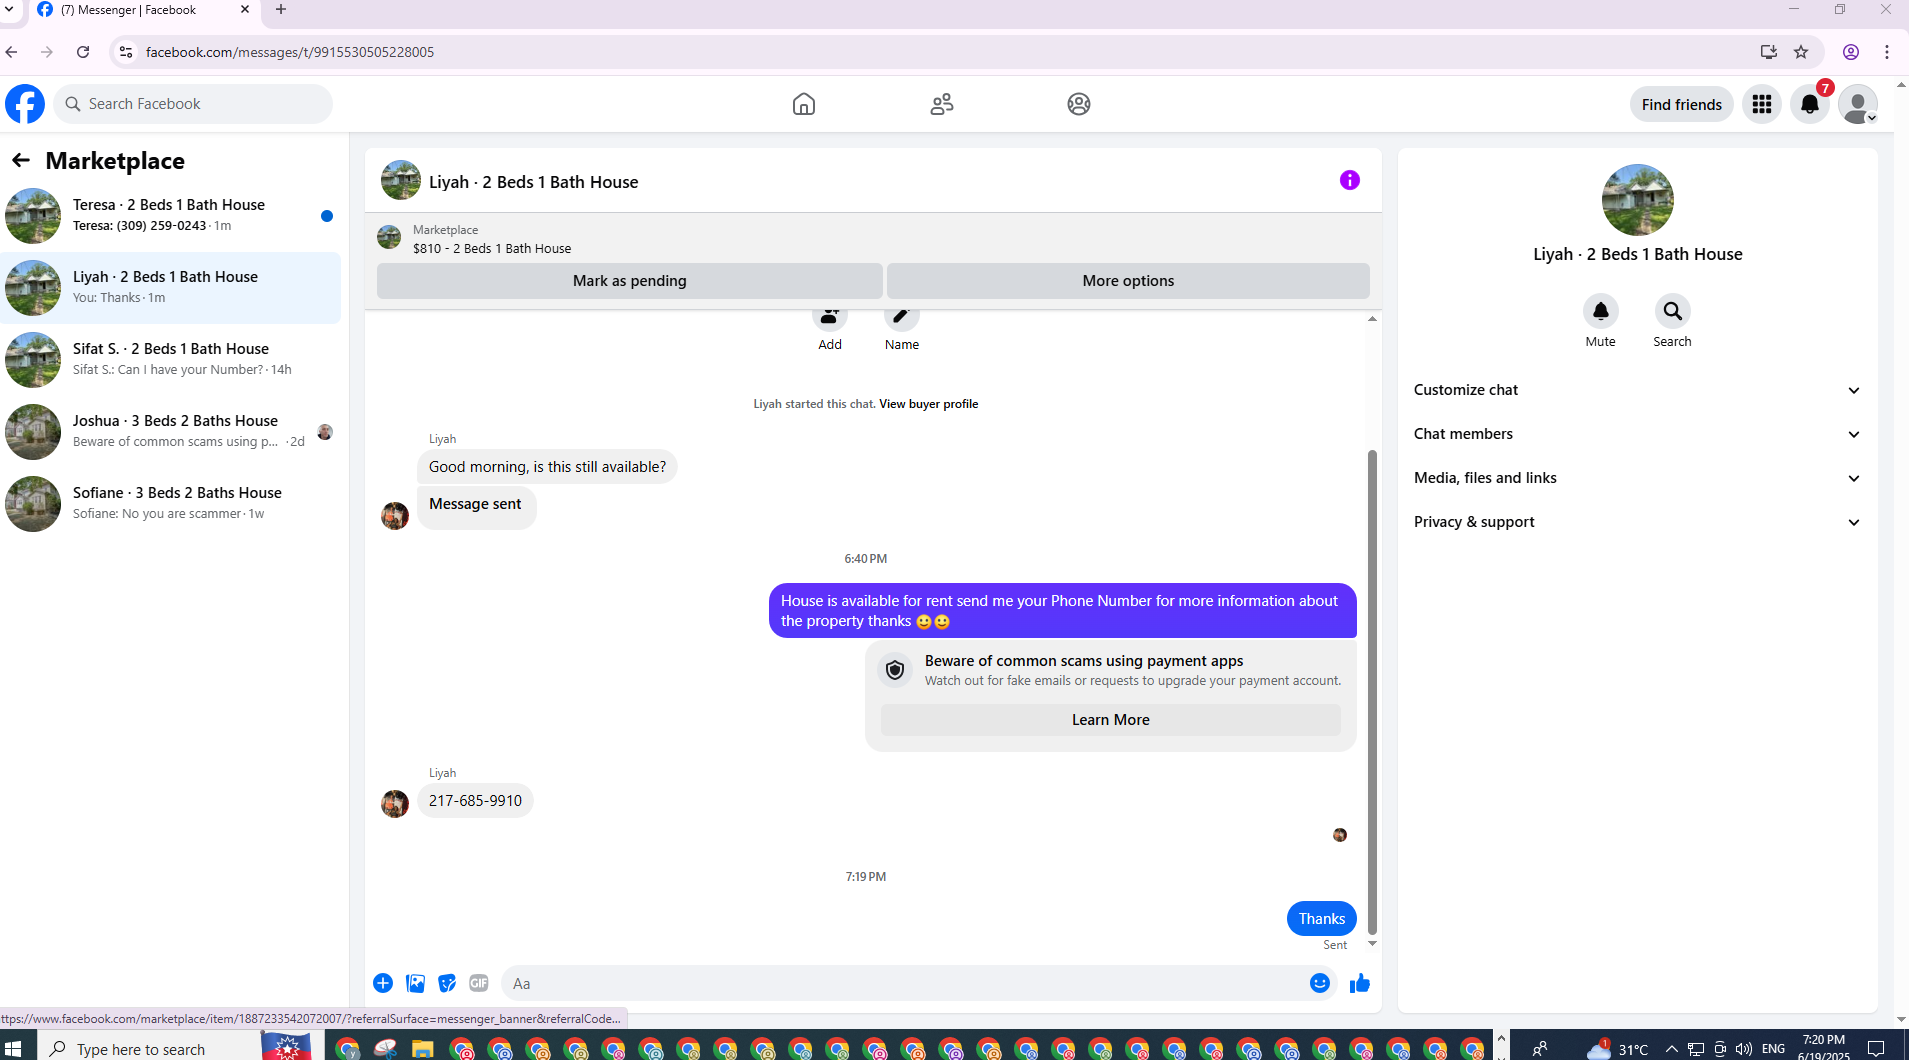Screen dimensions: 1909x1060
Task: Click the volume icon in system tray
Action: point(1744,1049)
